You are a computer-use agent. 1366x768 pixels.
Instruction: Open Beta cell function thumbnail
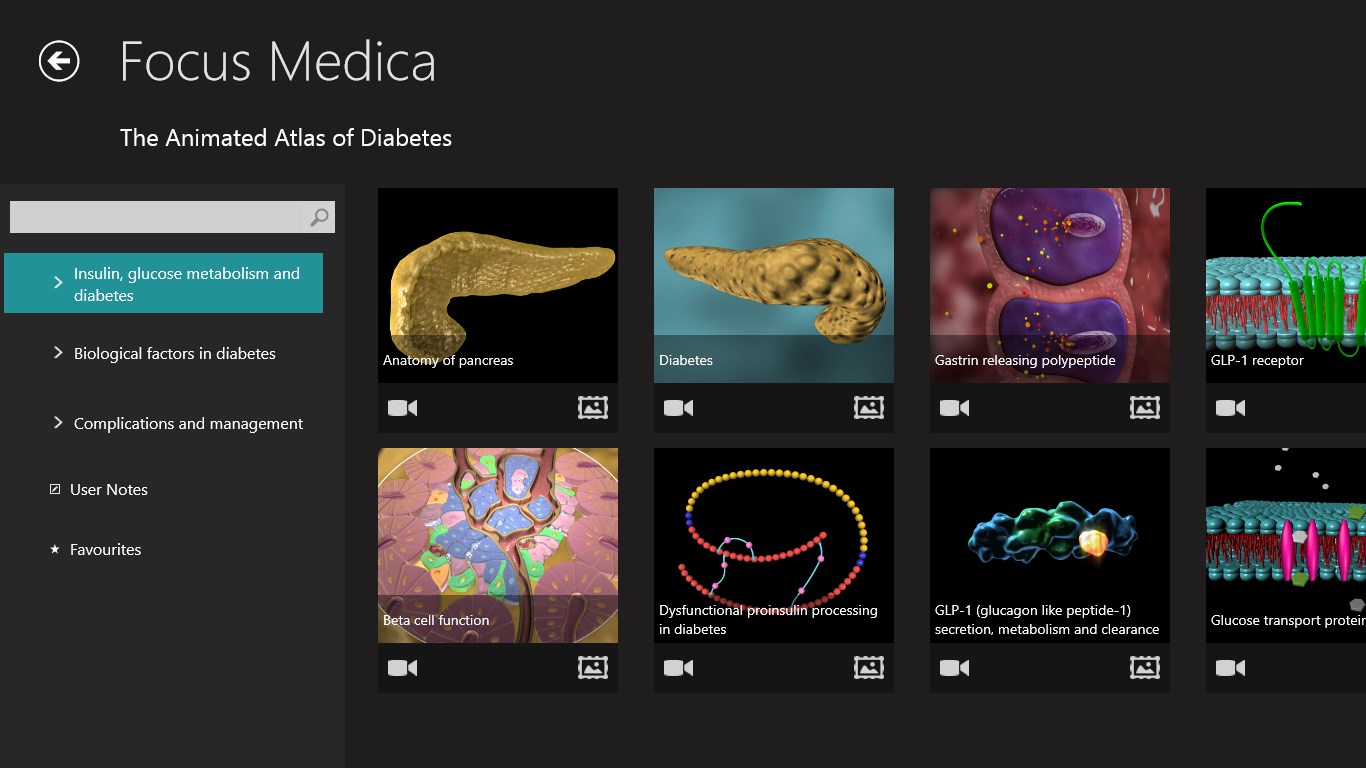point(498,530)
